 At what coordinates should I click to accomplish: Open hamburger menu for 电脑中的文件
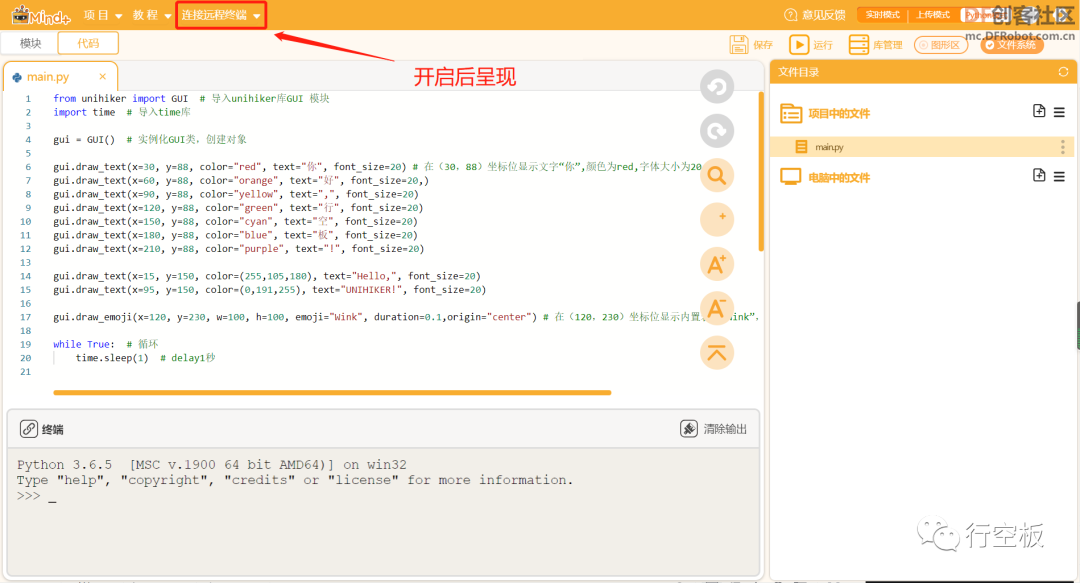1059,177
